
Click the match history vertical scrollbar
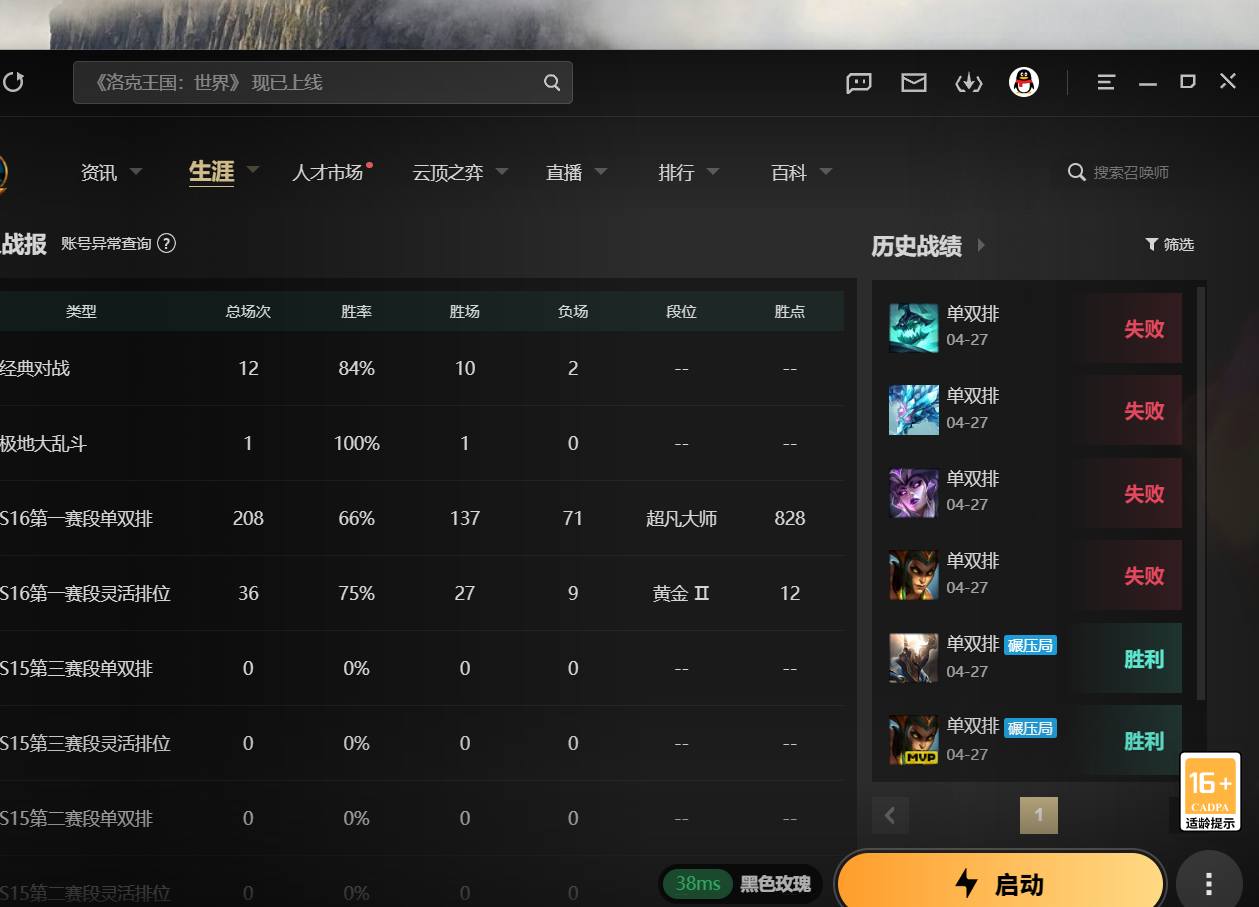1201,494
